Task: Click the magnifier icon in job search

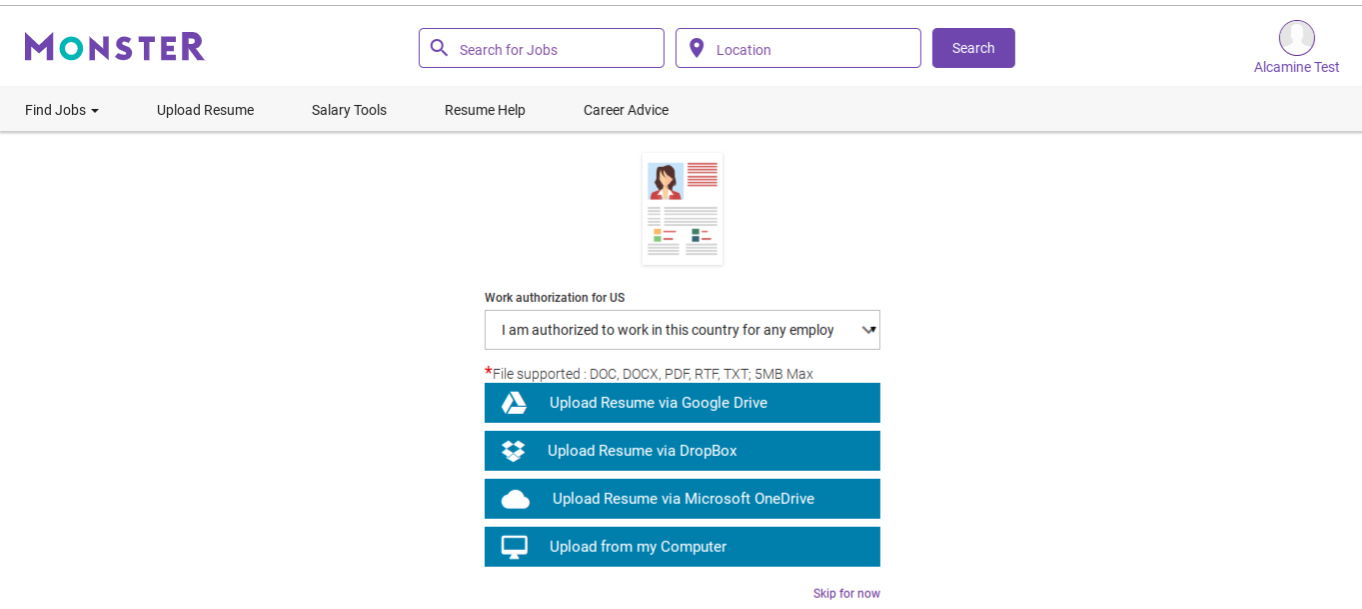Action: point(439,48)
